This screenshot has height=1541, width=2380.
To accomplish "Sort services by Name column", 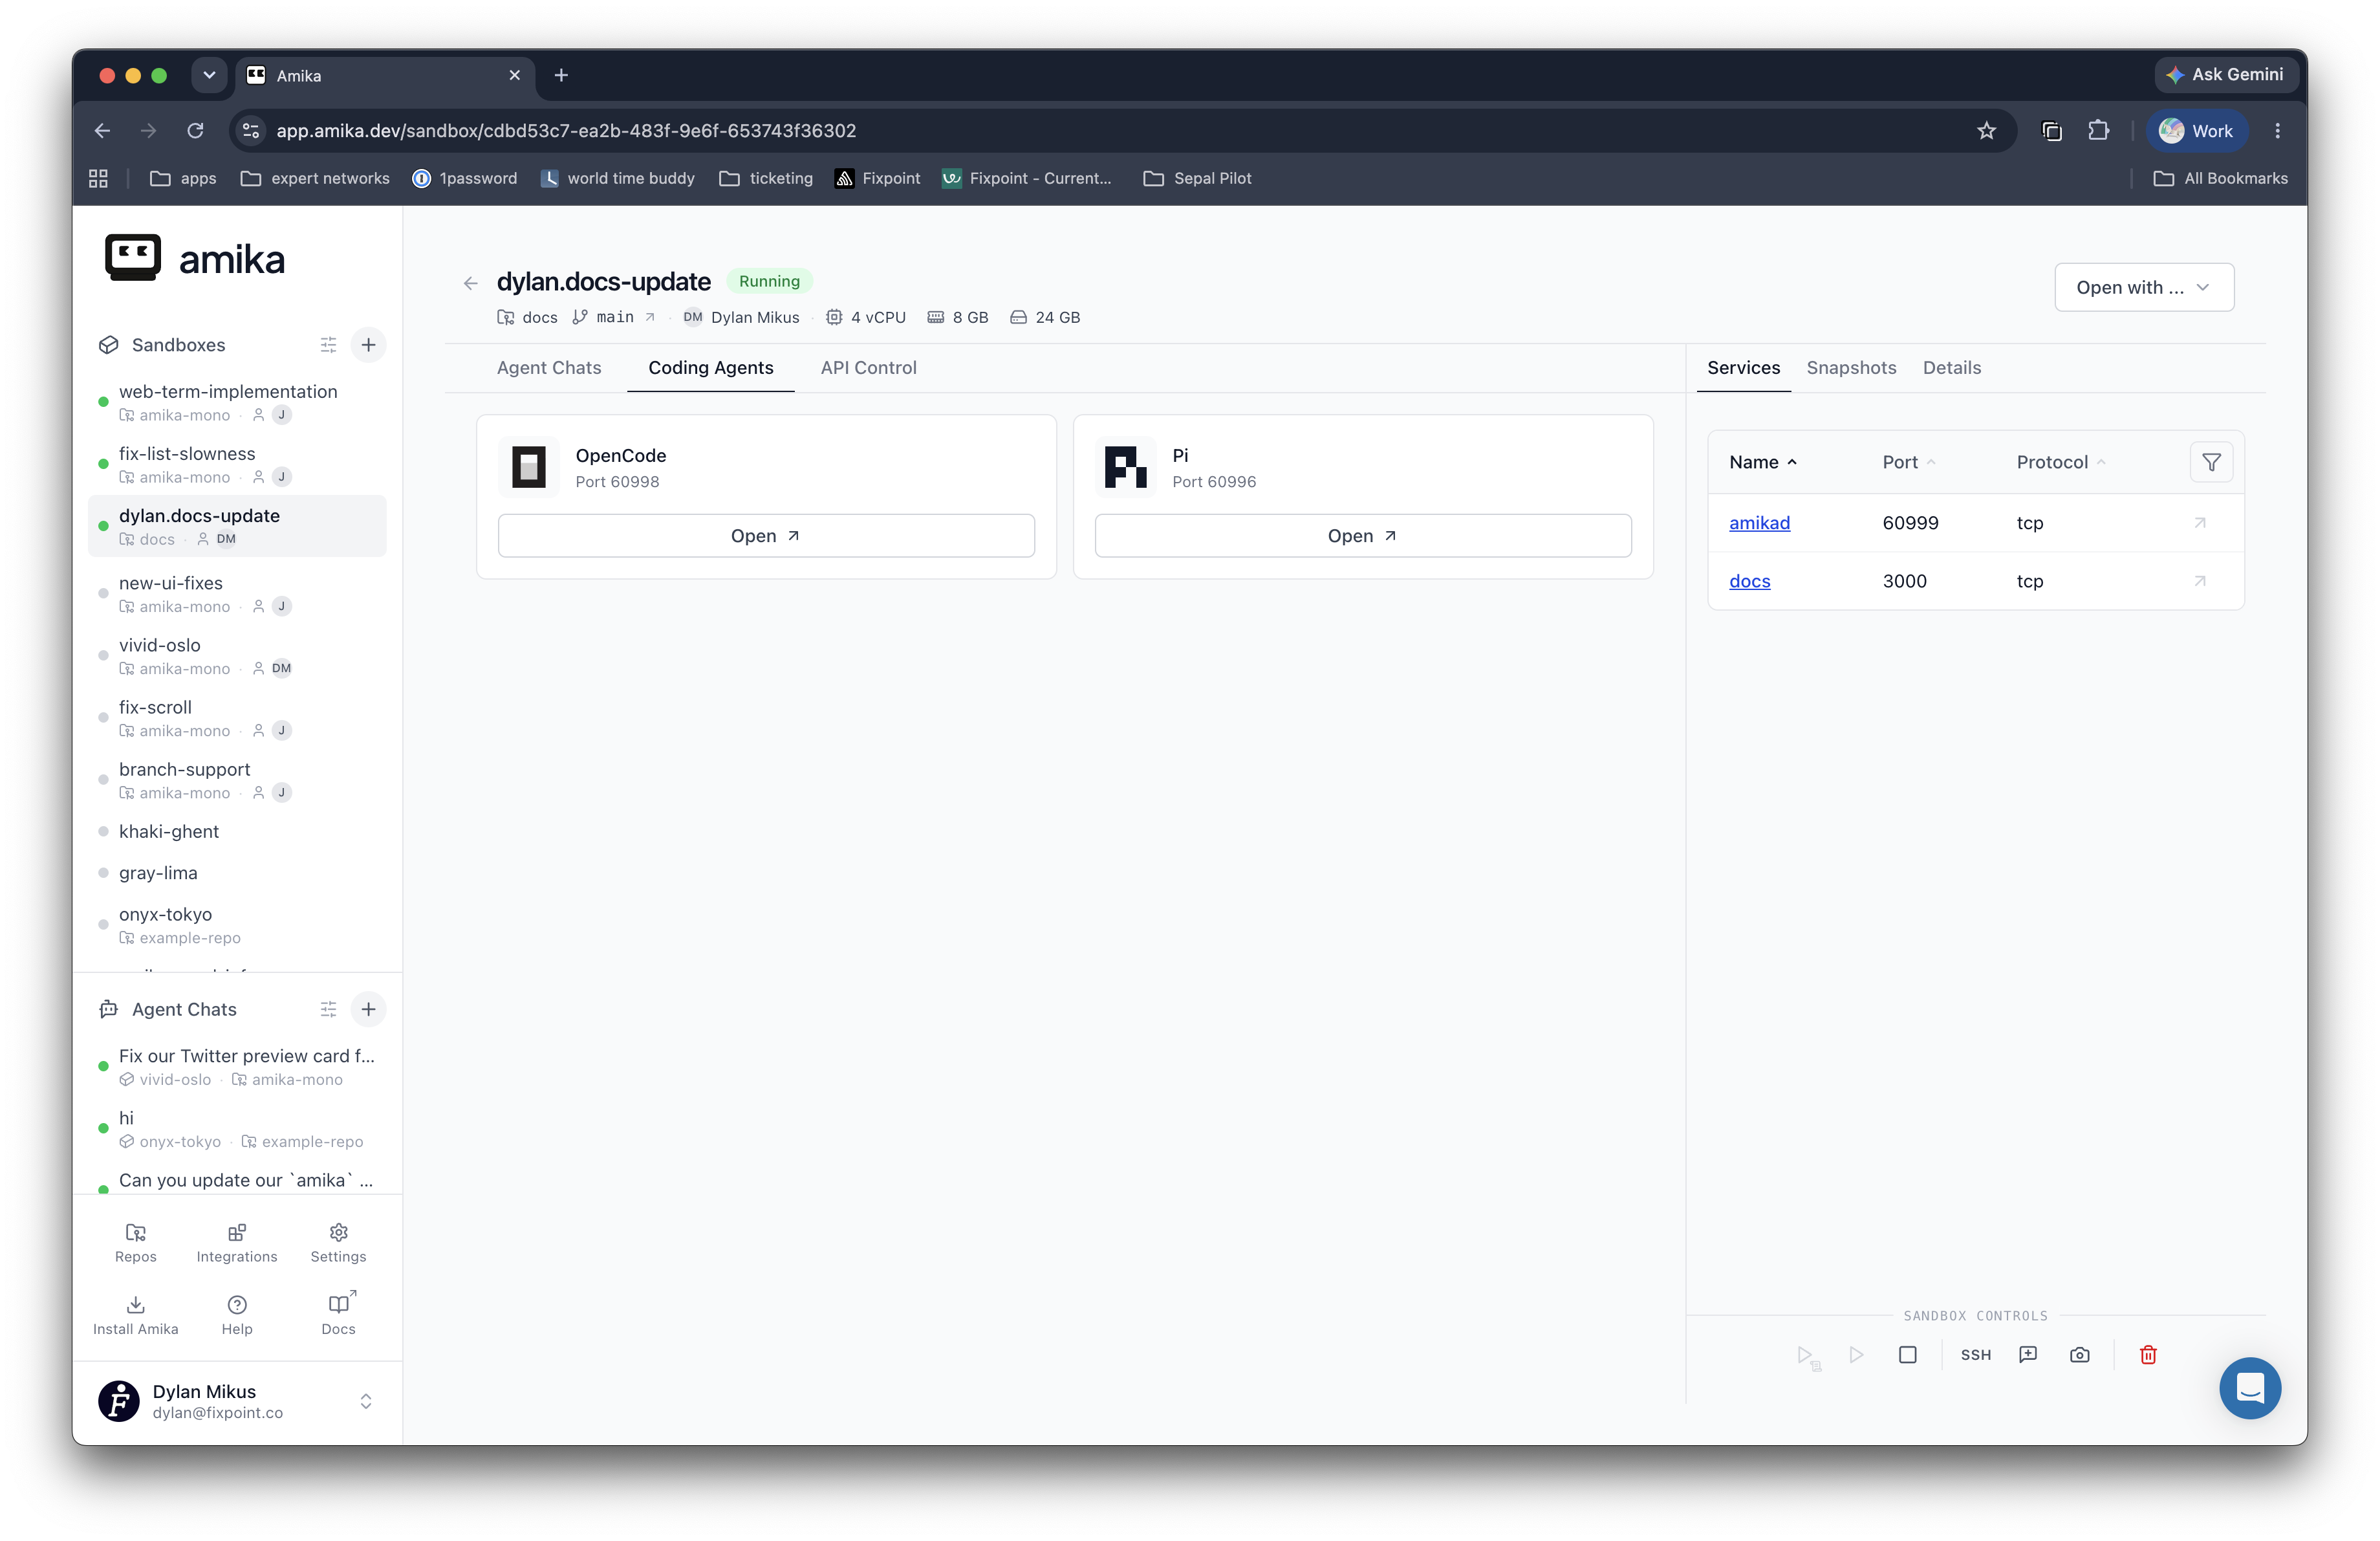I will point(1764,462).
